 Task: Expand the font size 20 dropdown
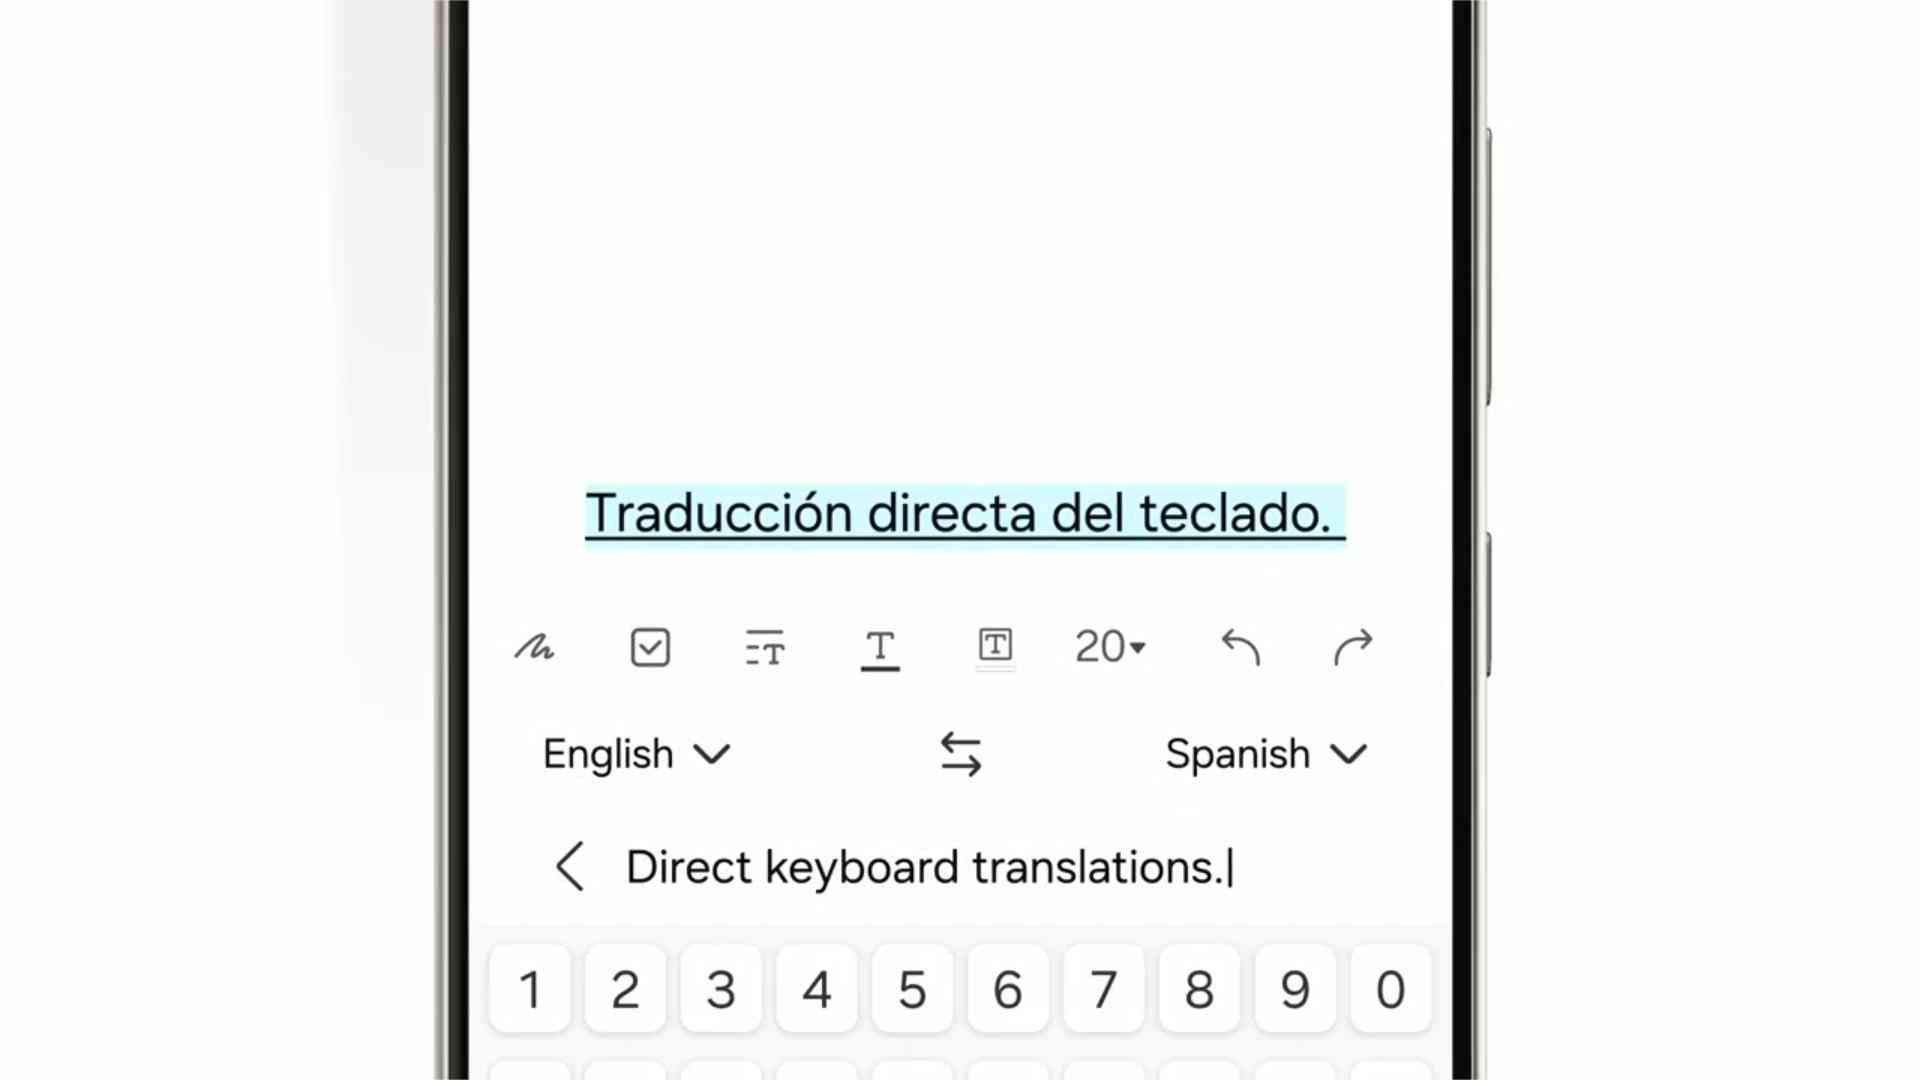1110,646
